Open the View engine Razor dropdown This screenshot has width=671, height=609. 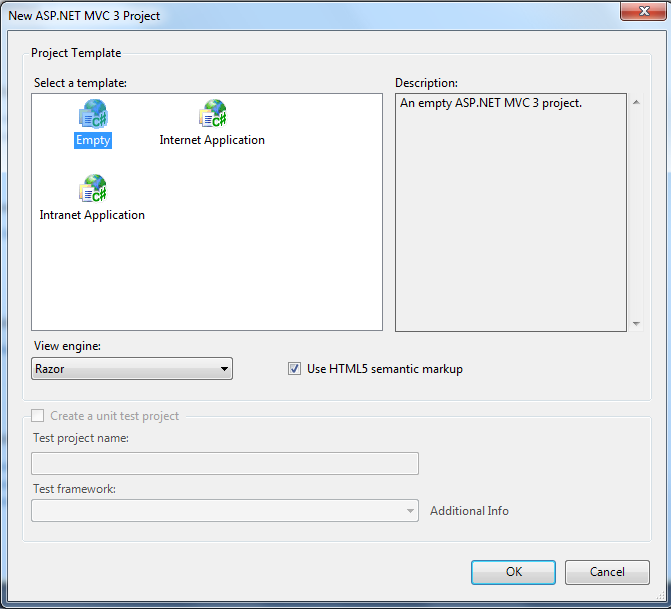pos(132,368)
